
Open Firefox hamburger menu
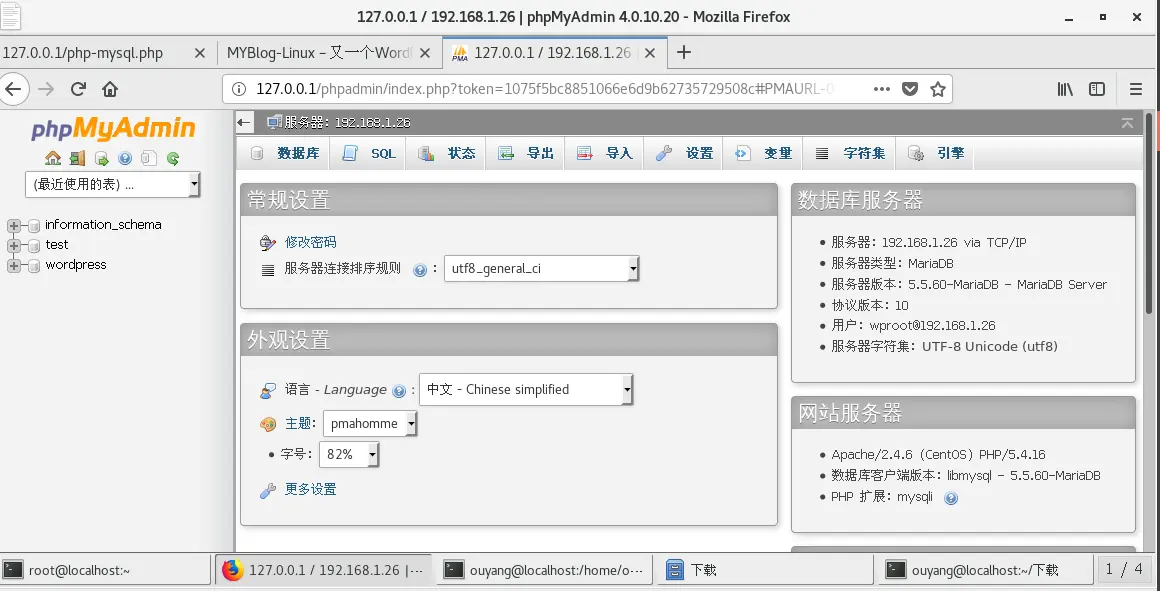click(1136, 90)
